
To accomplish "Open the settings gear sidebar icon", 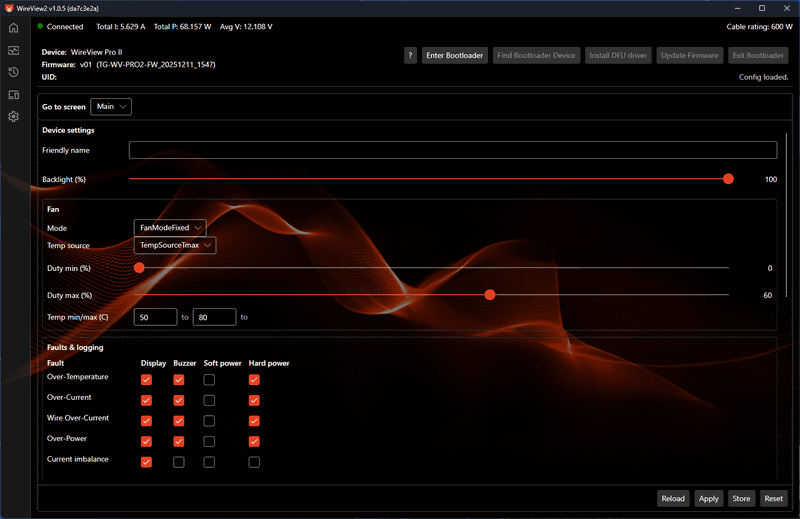I will coord(14,117).
